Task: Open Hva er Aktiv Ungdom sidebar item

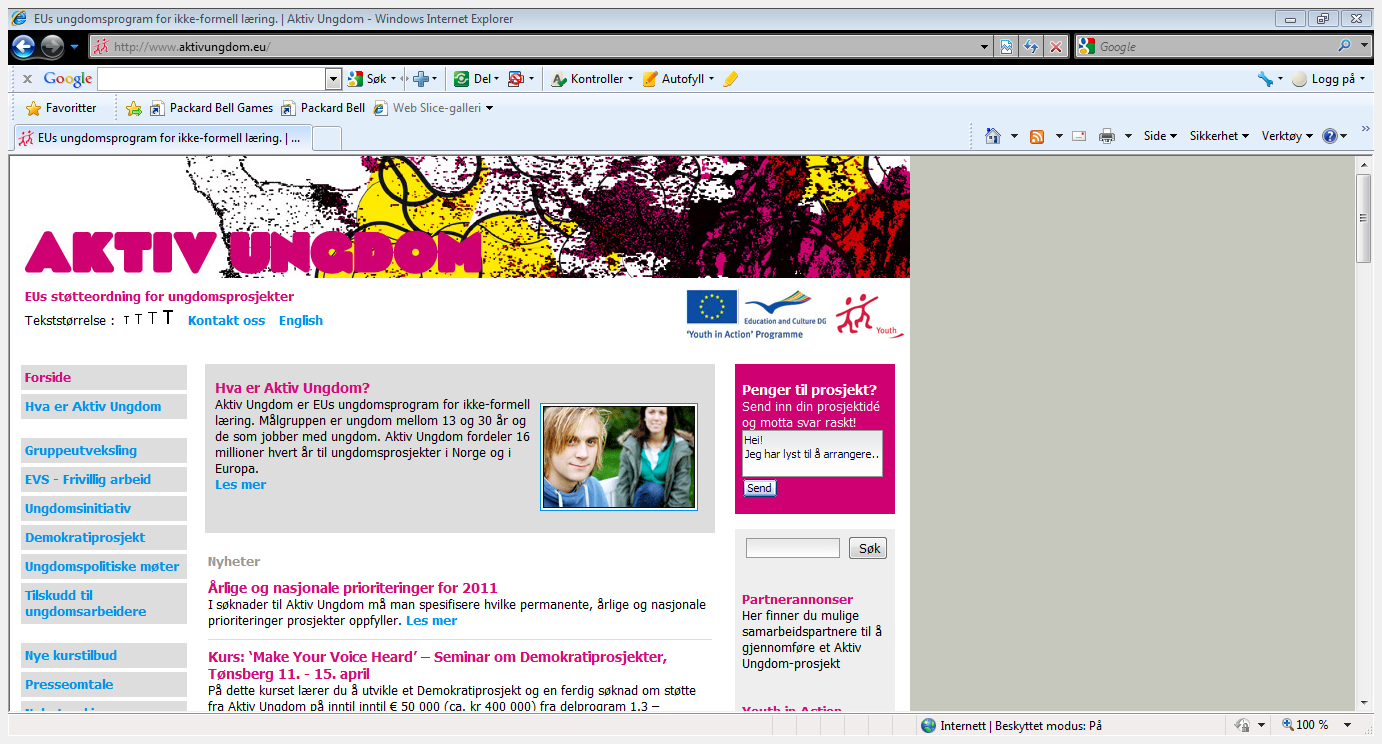Action: tap(104, 406)
